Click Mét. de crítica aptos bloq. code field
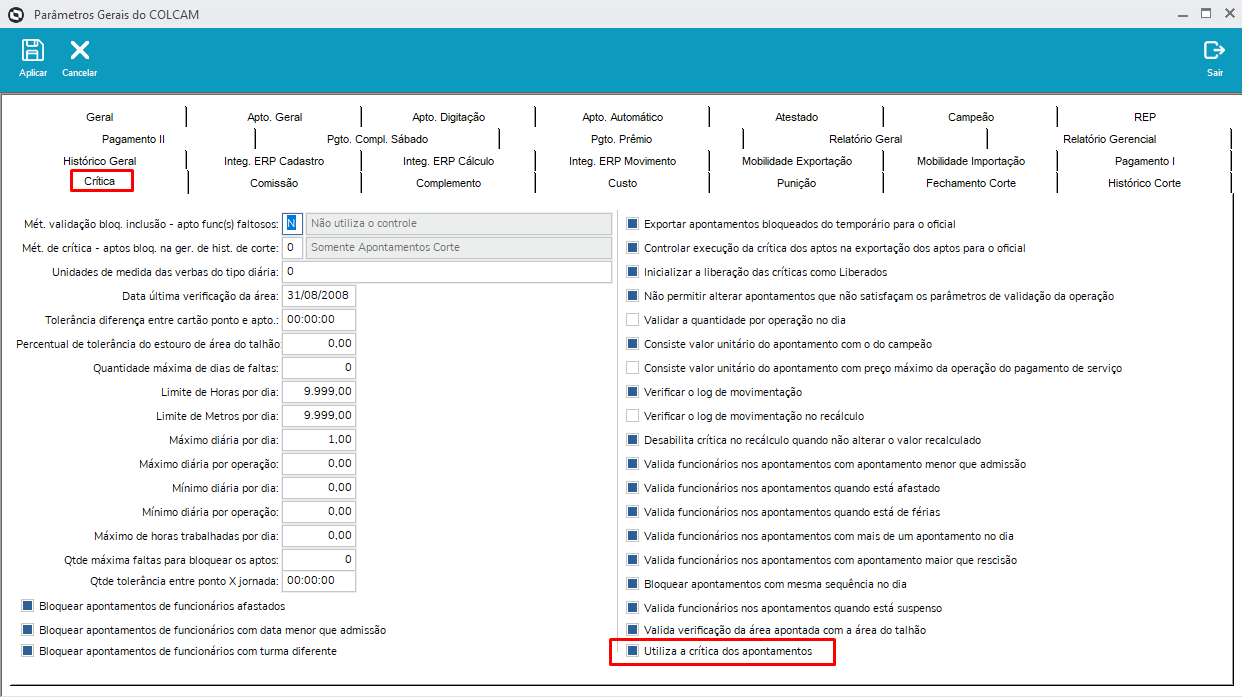 coord(292,247)
